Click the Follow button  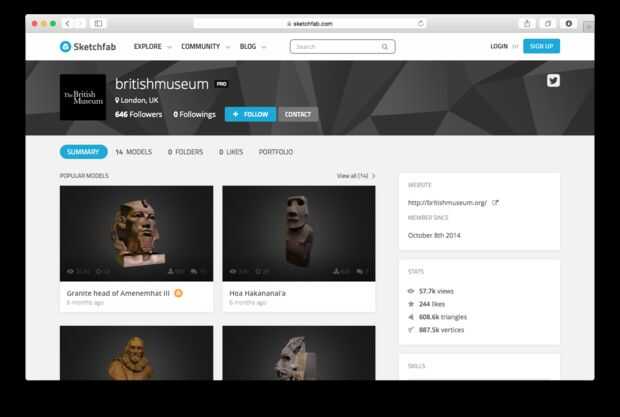click(x=250, y=114)
